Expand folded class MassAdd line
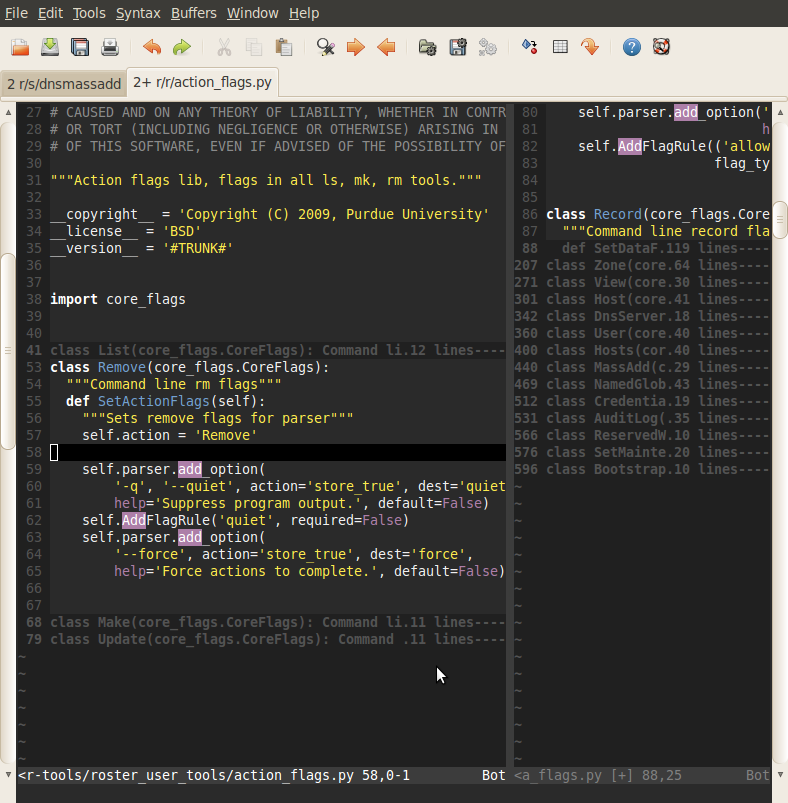788x803 pixels. pyautogui.click(x=658, y=367)
